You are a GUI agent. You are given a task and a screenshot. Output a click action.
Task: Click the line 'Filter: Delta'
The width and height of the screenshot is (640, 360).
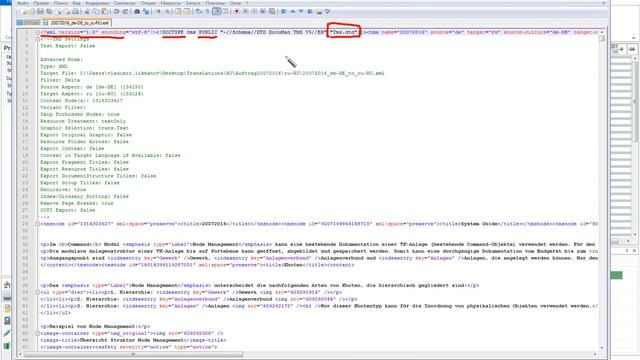(60, 80)
